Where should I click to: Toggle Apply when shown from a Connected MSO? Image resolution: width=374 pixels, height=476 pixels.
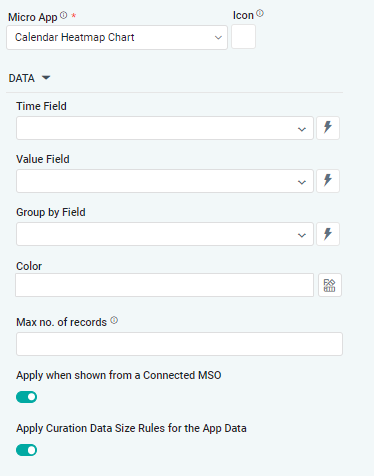[x=27, y=397]
